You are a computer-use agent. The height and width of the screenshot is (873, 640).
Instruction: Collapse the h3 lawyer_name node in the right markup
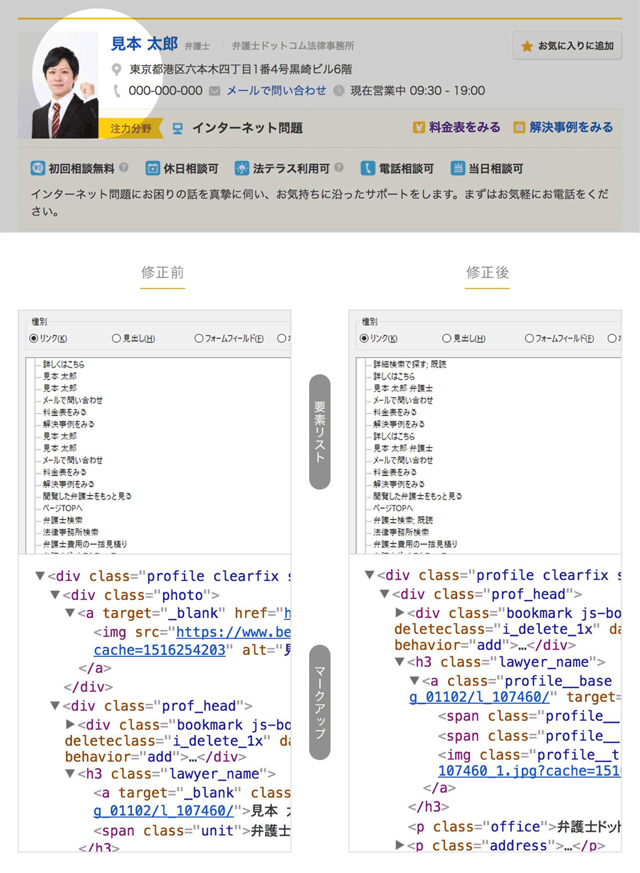(400, 662)
